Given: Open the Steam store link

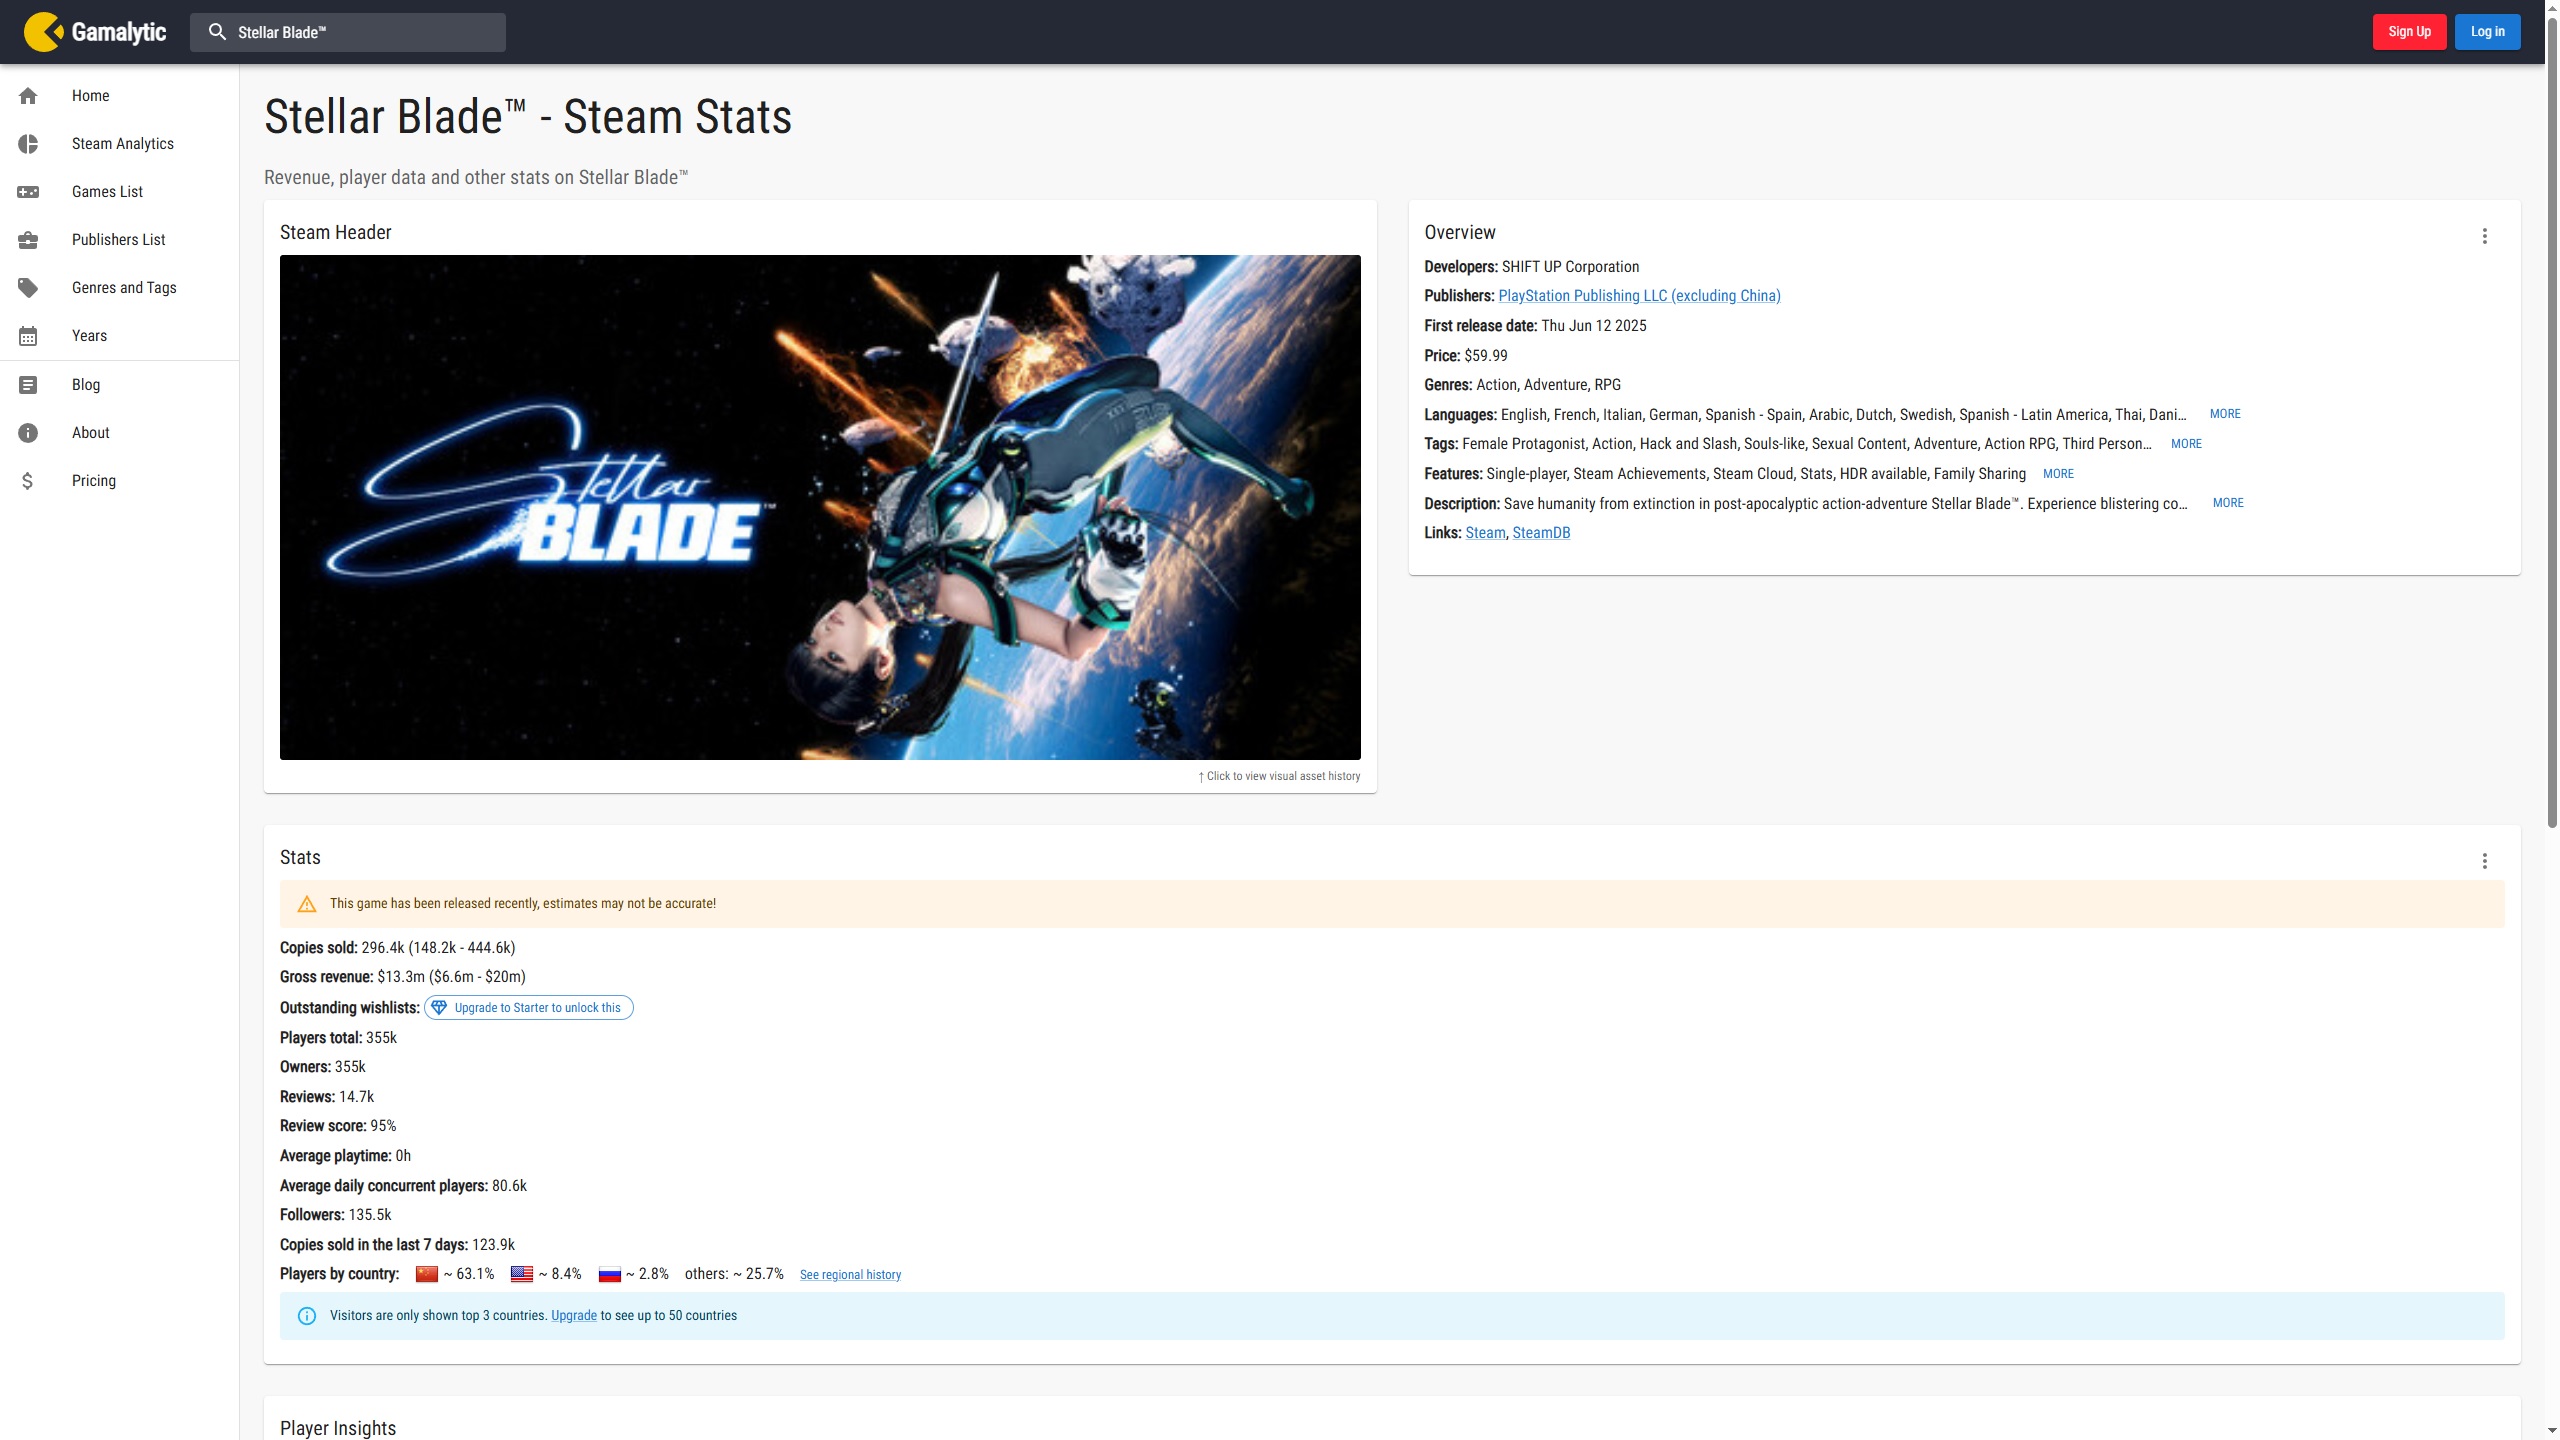Looking at the screenshot, I should click(x=1485, y=533).
